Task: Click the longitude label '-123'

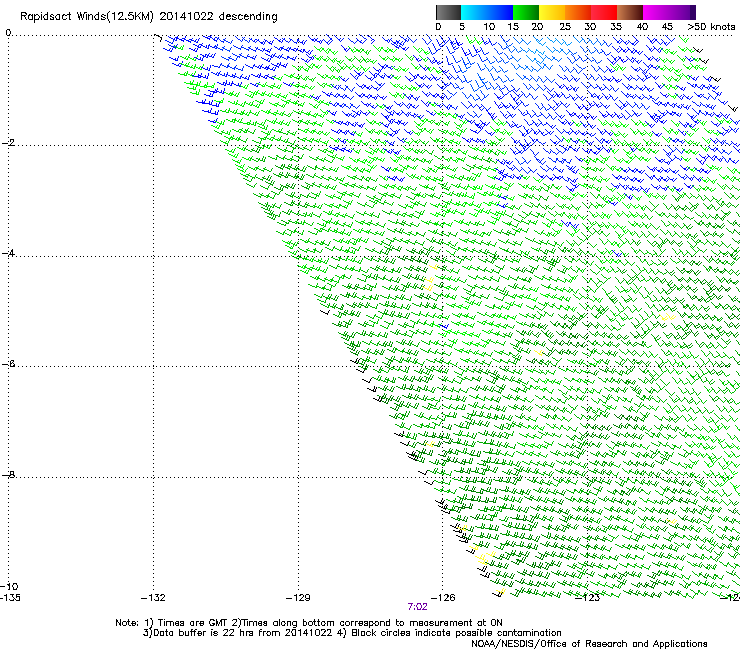Action: tap(588, 598)
